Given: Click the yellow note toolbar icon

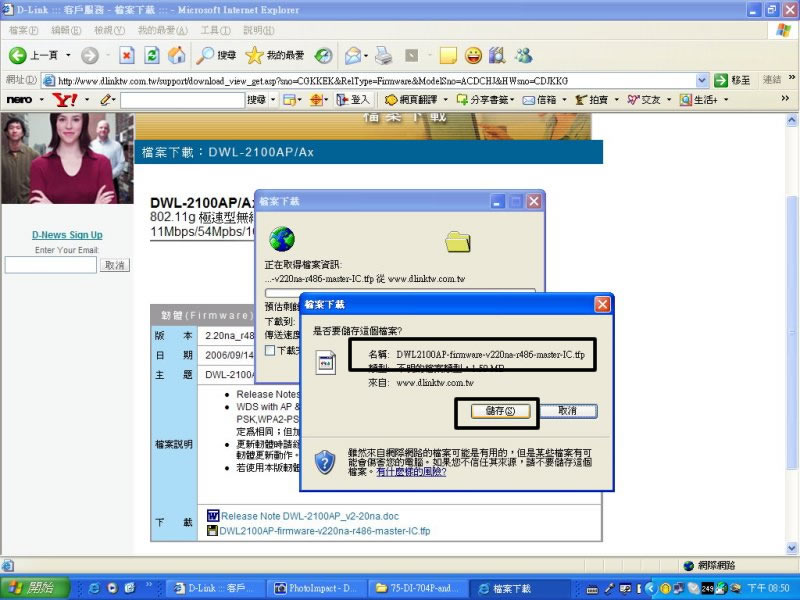Looking at the screenshot, I should click(x=447, y=55).
